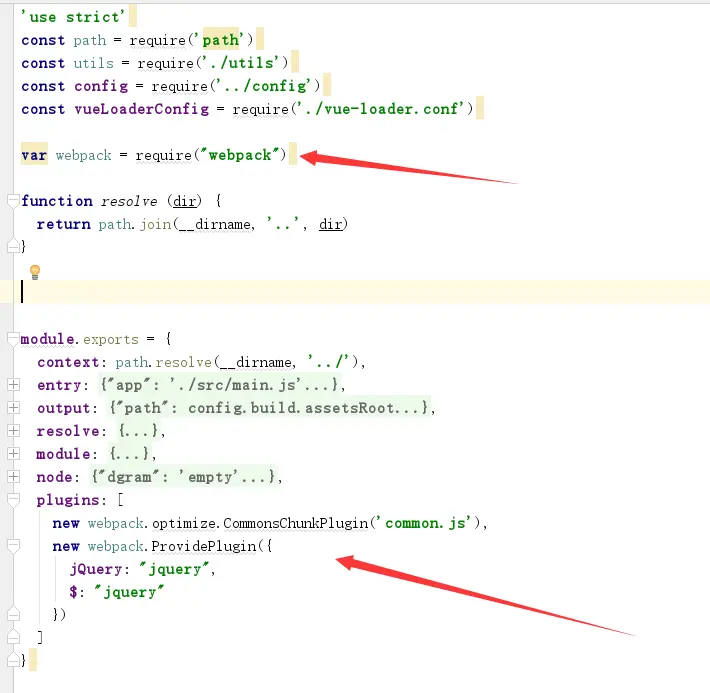Click the folded {...} after module:
Image resolution: width=710 pixels, height=693 pixels.
pyautogui.click(x=130, y=454)
